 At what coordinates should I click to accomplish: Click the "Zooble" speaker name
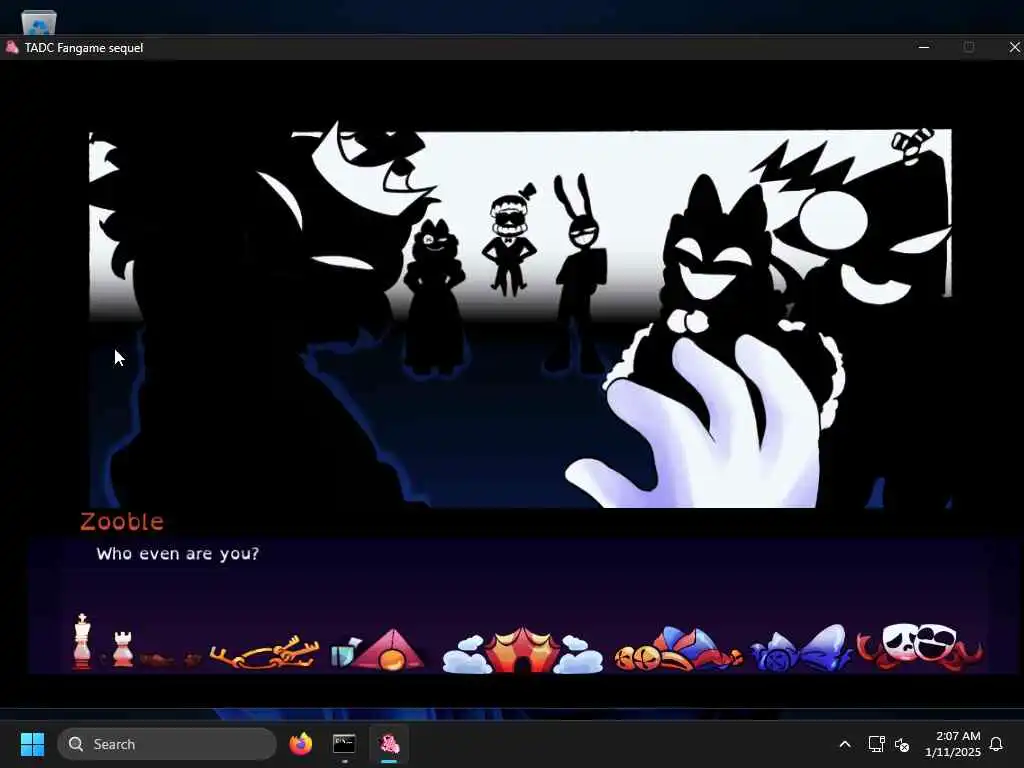pos(122,521)
